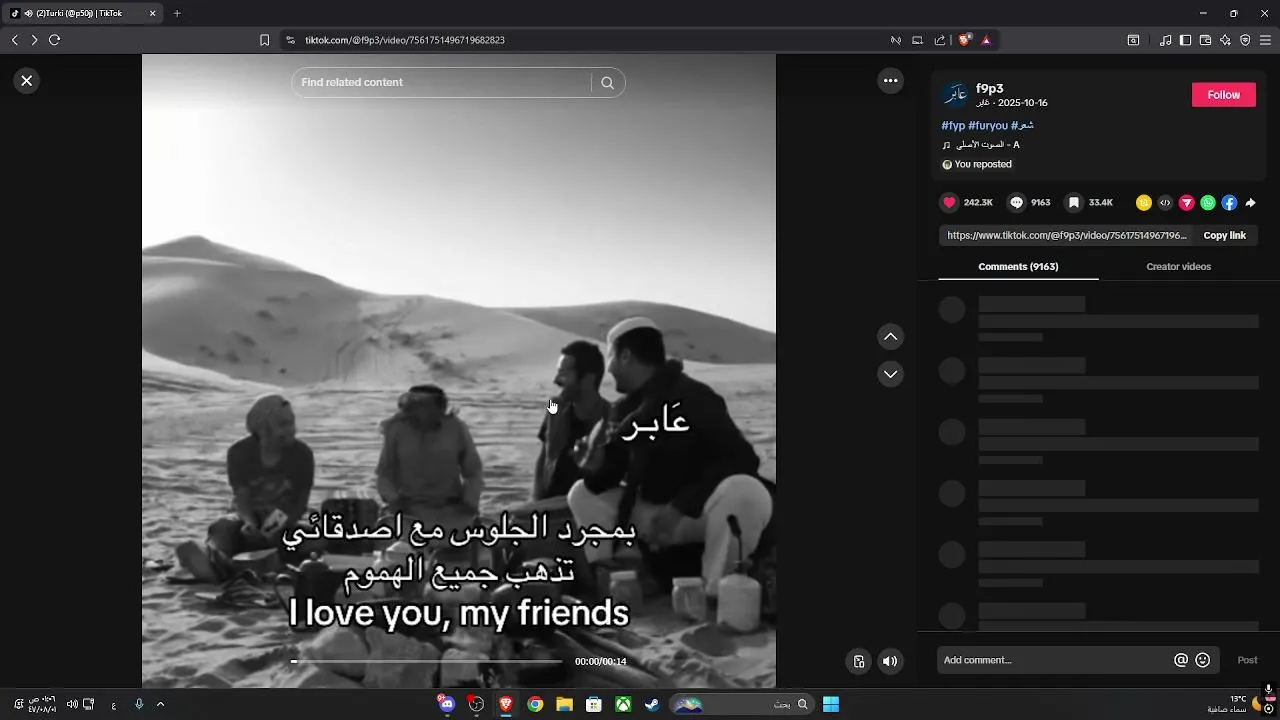The height and width of the screenshot is (720, 1280).
Task: Click the share page icon in address bar
Action: (x=940, y=40)
